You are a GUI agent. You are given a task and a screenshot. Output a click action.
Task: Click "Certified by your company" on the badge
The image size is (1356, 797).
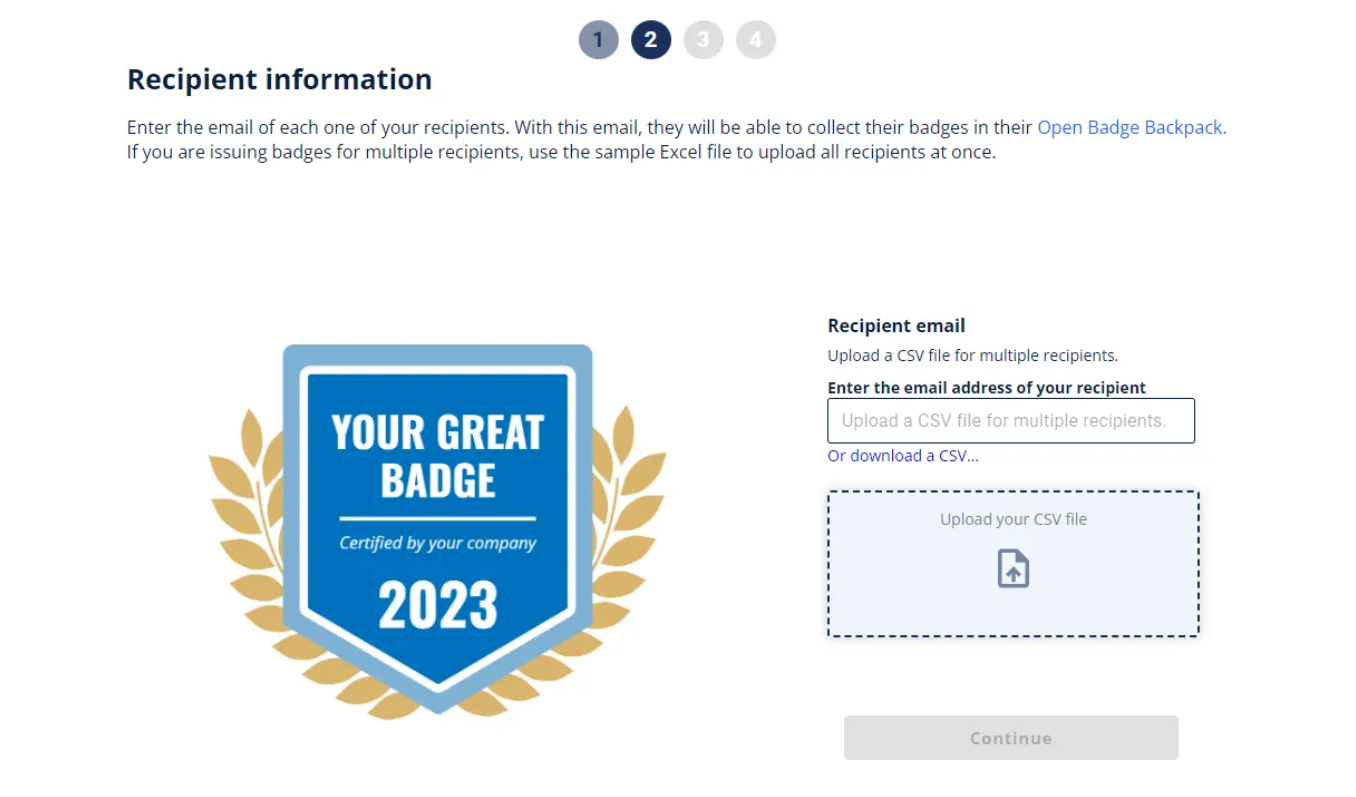(x=437, y=543)
